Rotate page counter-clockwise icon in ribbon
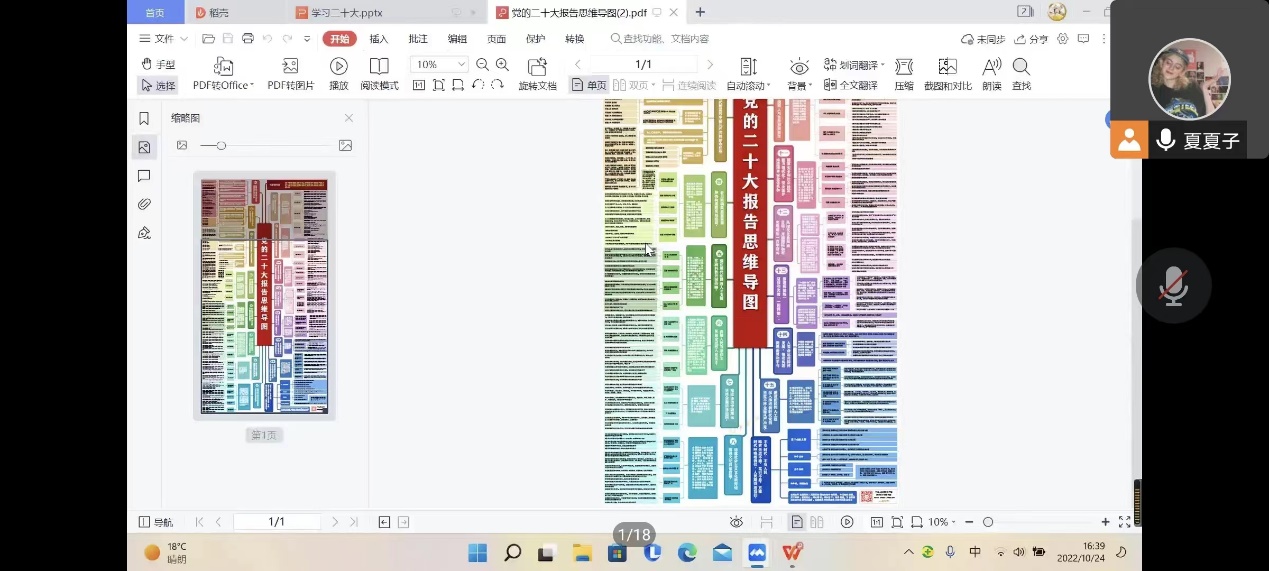The height and width of the screenshot is (571, 1269). coord(478,85)
